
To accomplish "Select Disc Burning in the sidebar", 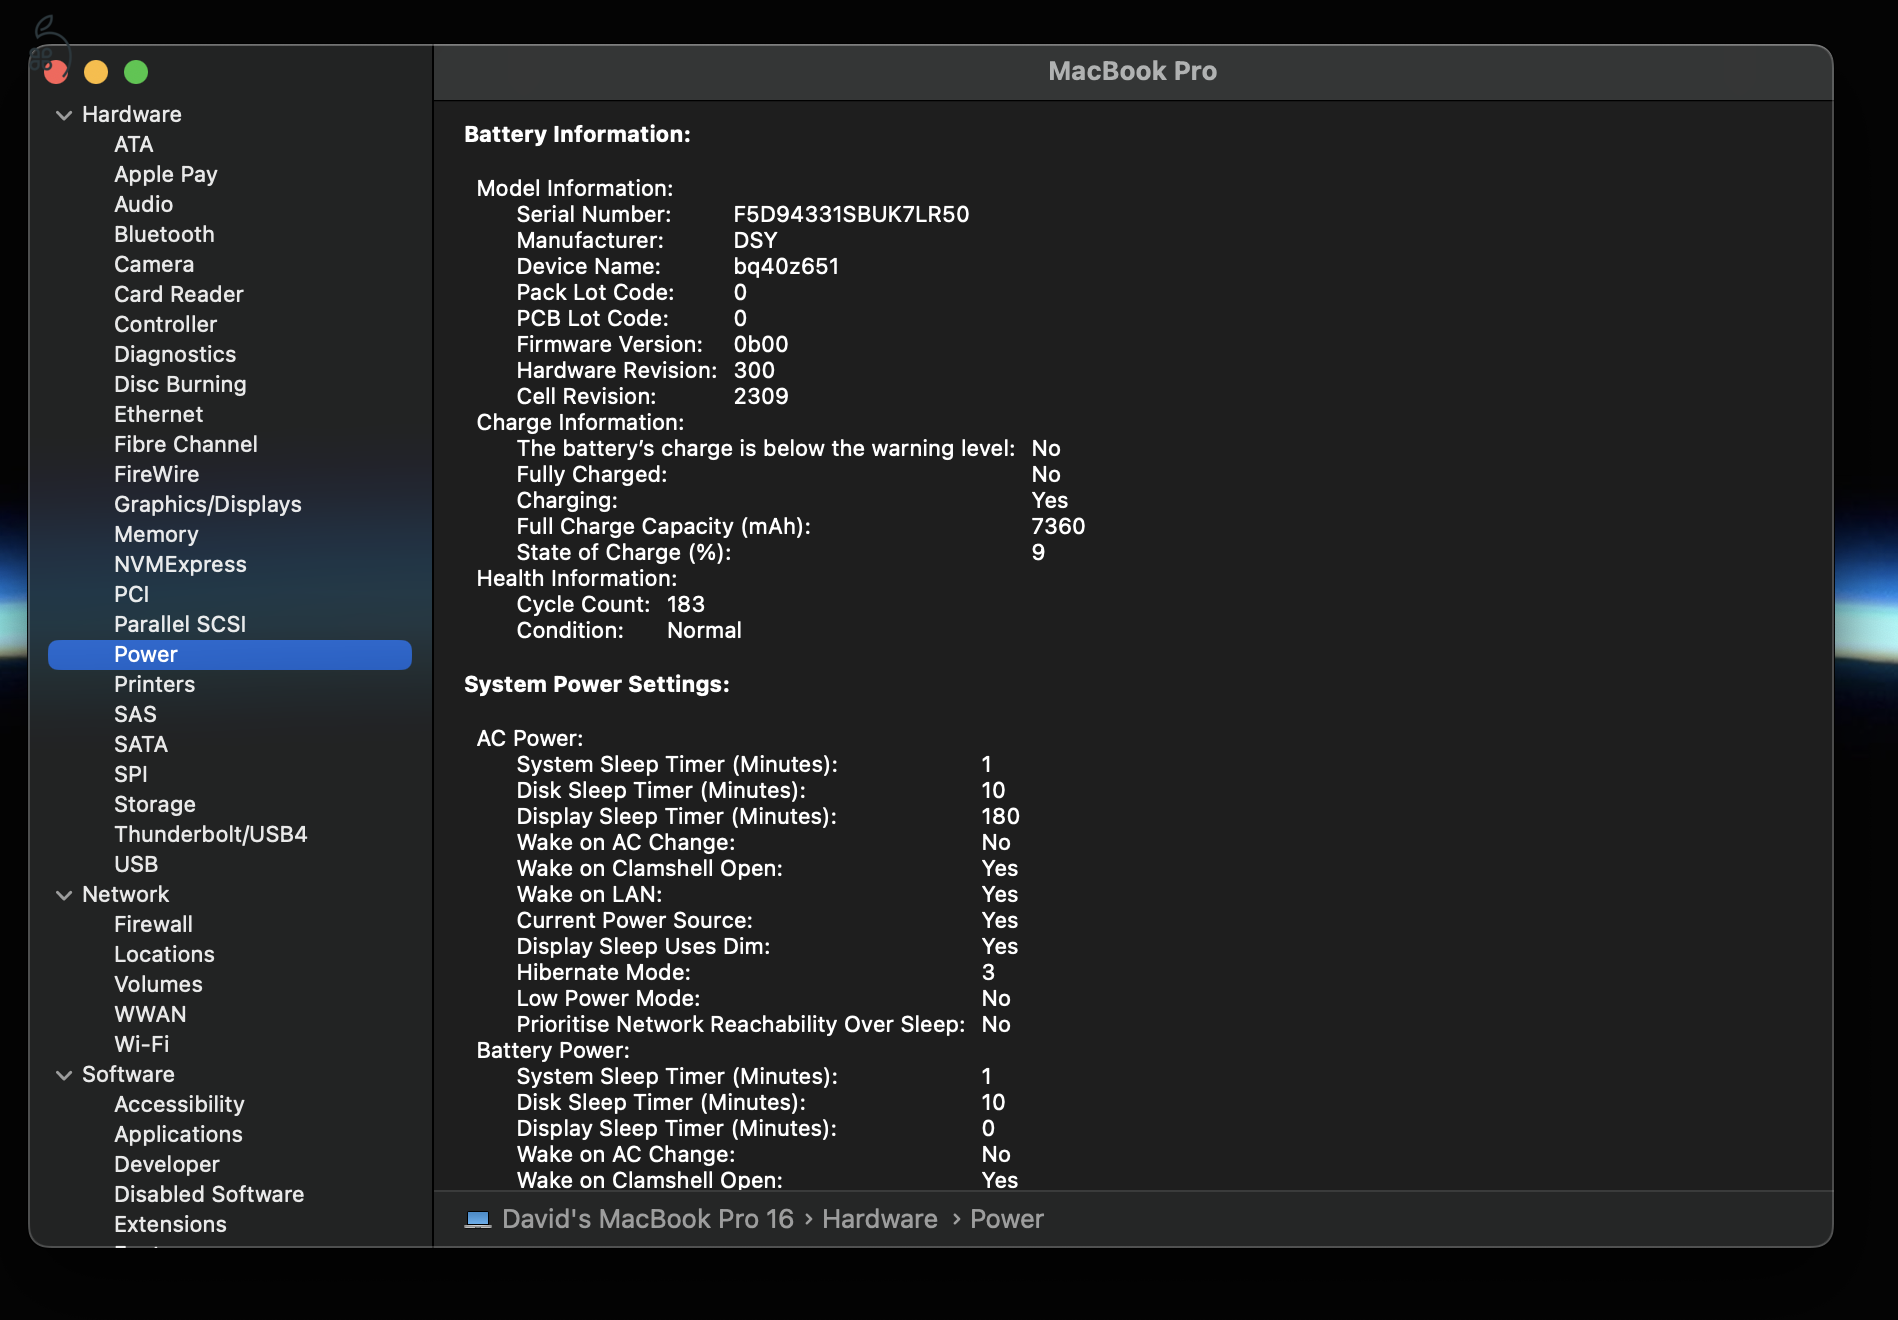I will tap(180, 384).
